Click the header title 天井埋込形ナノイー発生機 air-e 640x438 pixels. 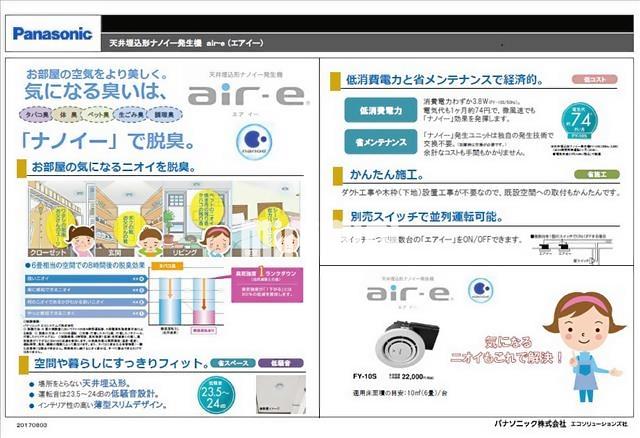(x=186, y=43)
